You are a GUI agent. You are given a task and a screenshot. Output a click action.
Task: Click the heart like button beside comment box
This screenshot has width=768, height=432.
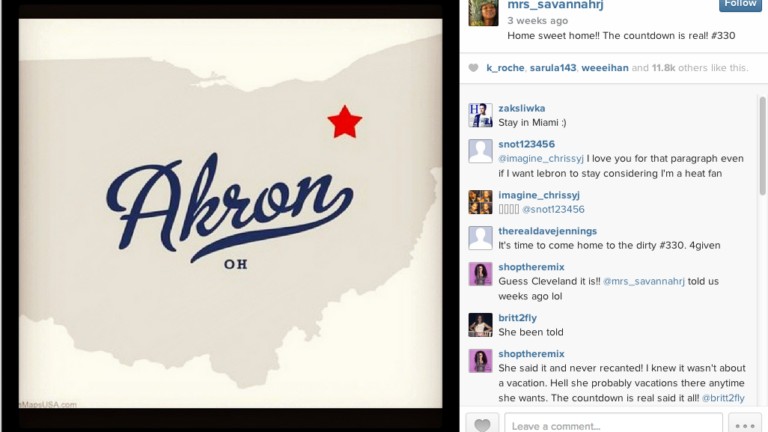(482, 424)
